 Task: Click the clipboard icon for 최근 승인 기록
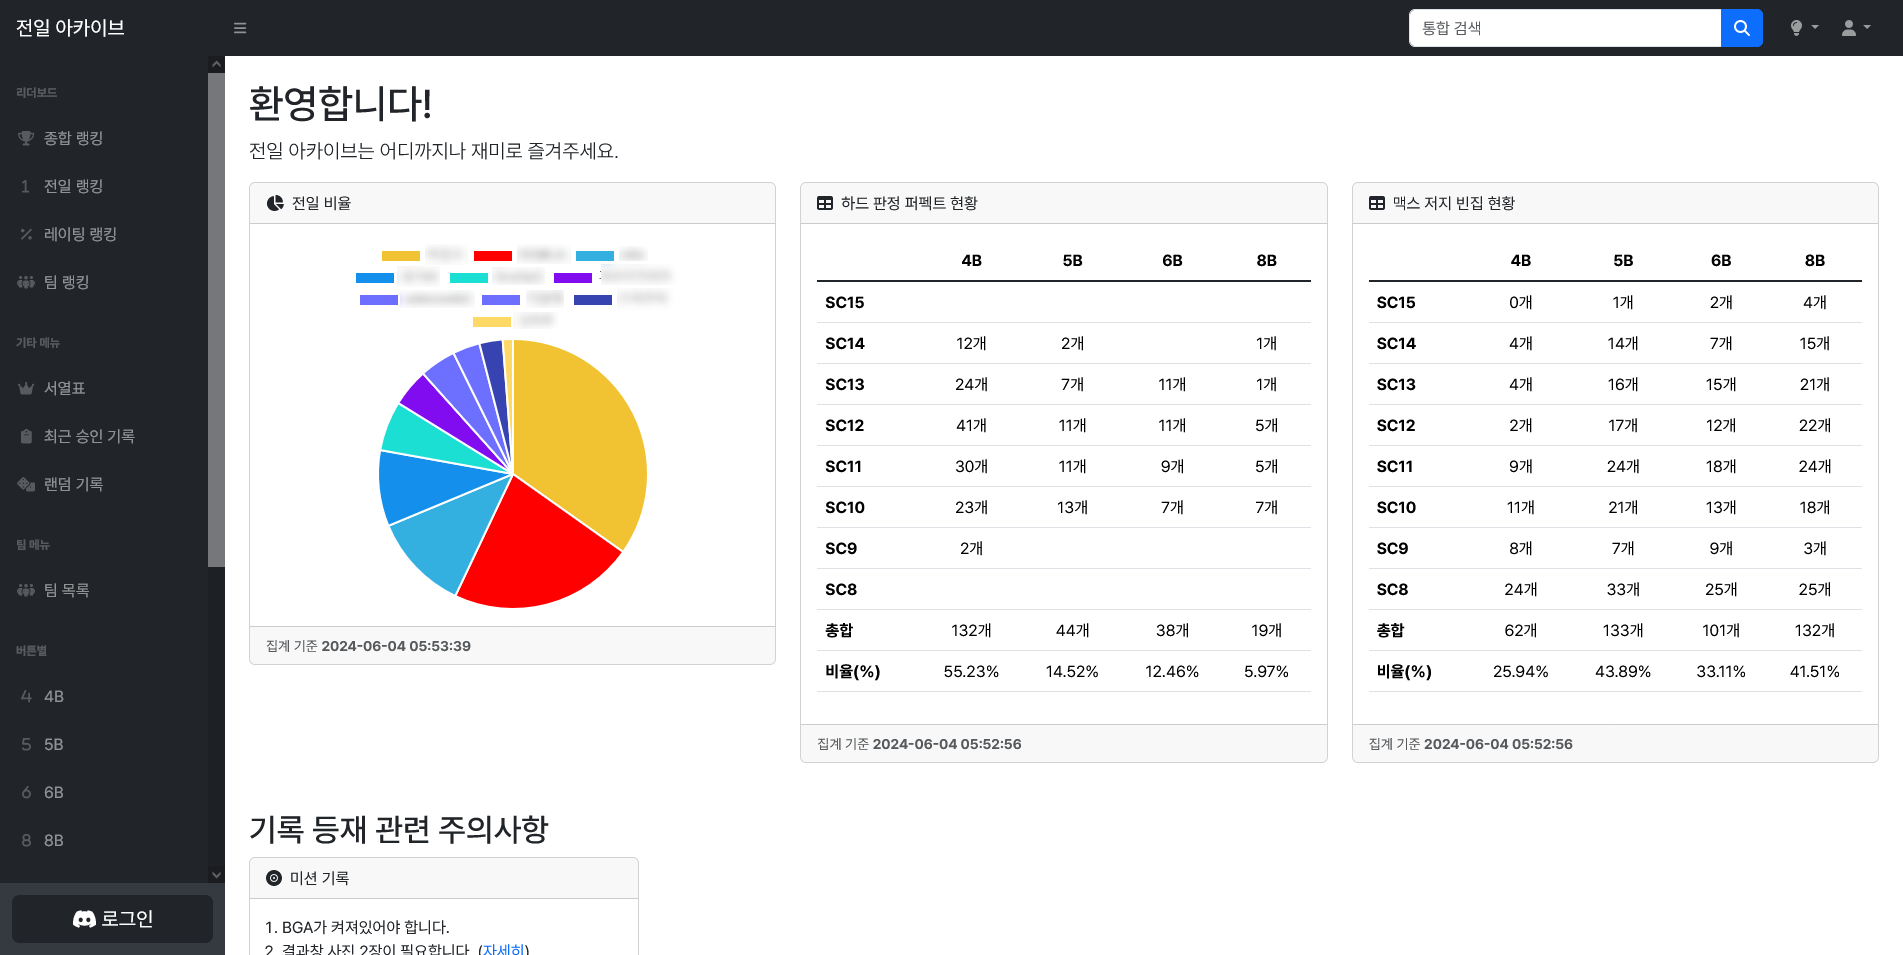coord(26,436)
